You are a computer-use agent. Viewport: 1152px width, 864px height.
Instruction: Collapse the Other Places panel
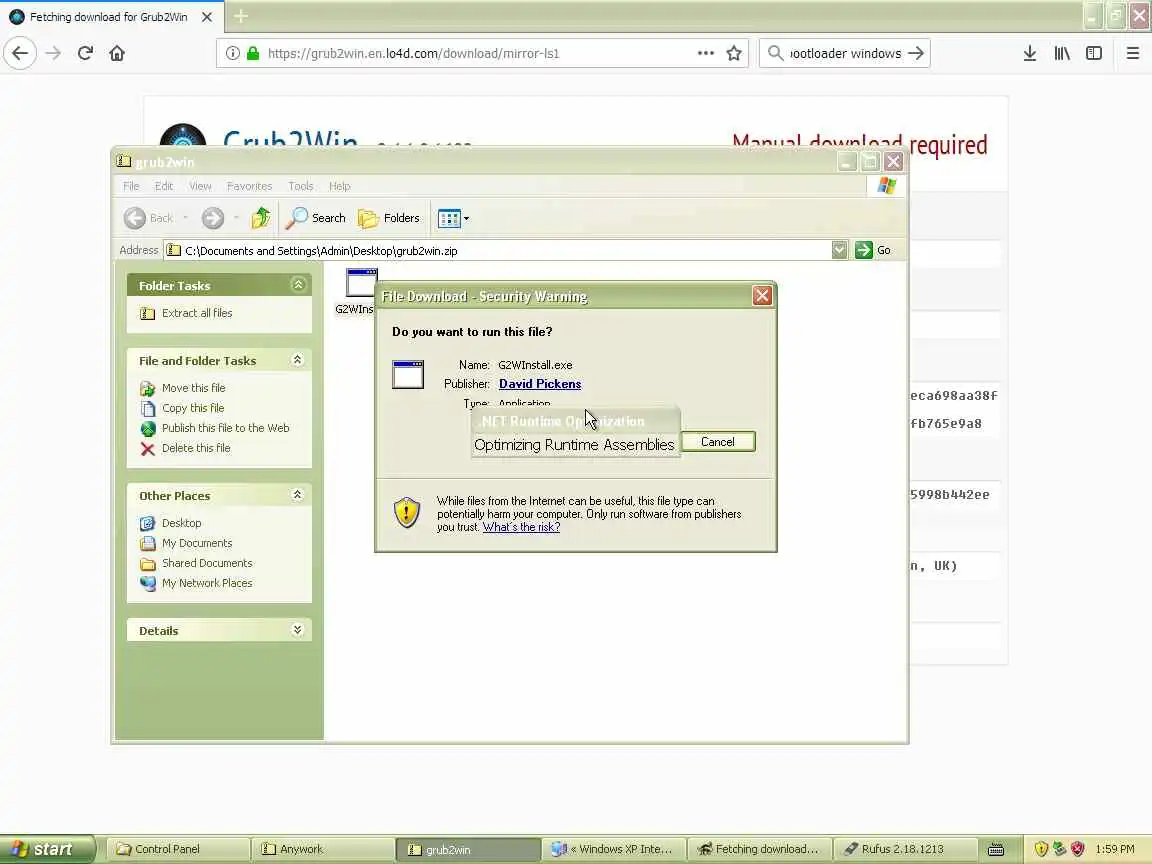pos(298,494)
